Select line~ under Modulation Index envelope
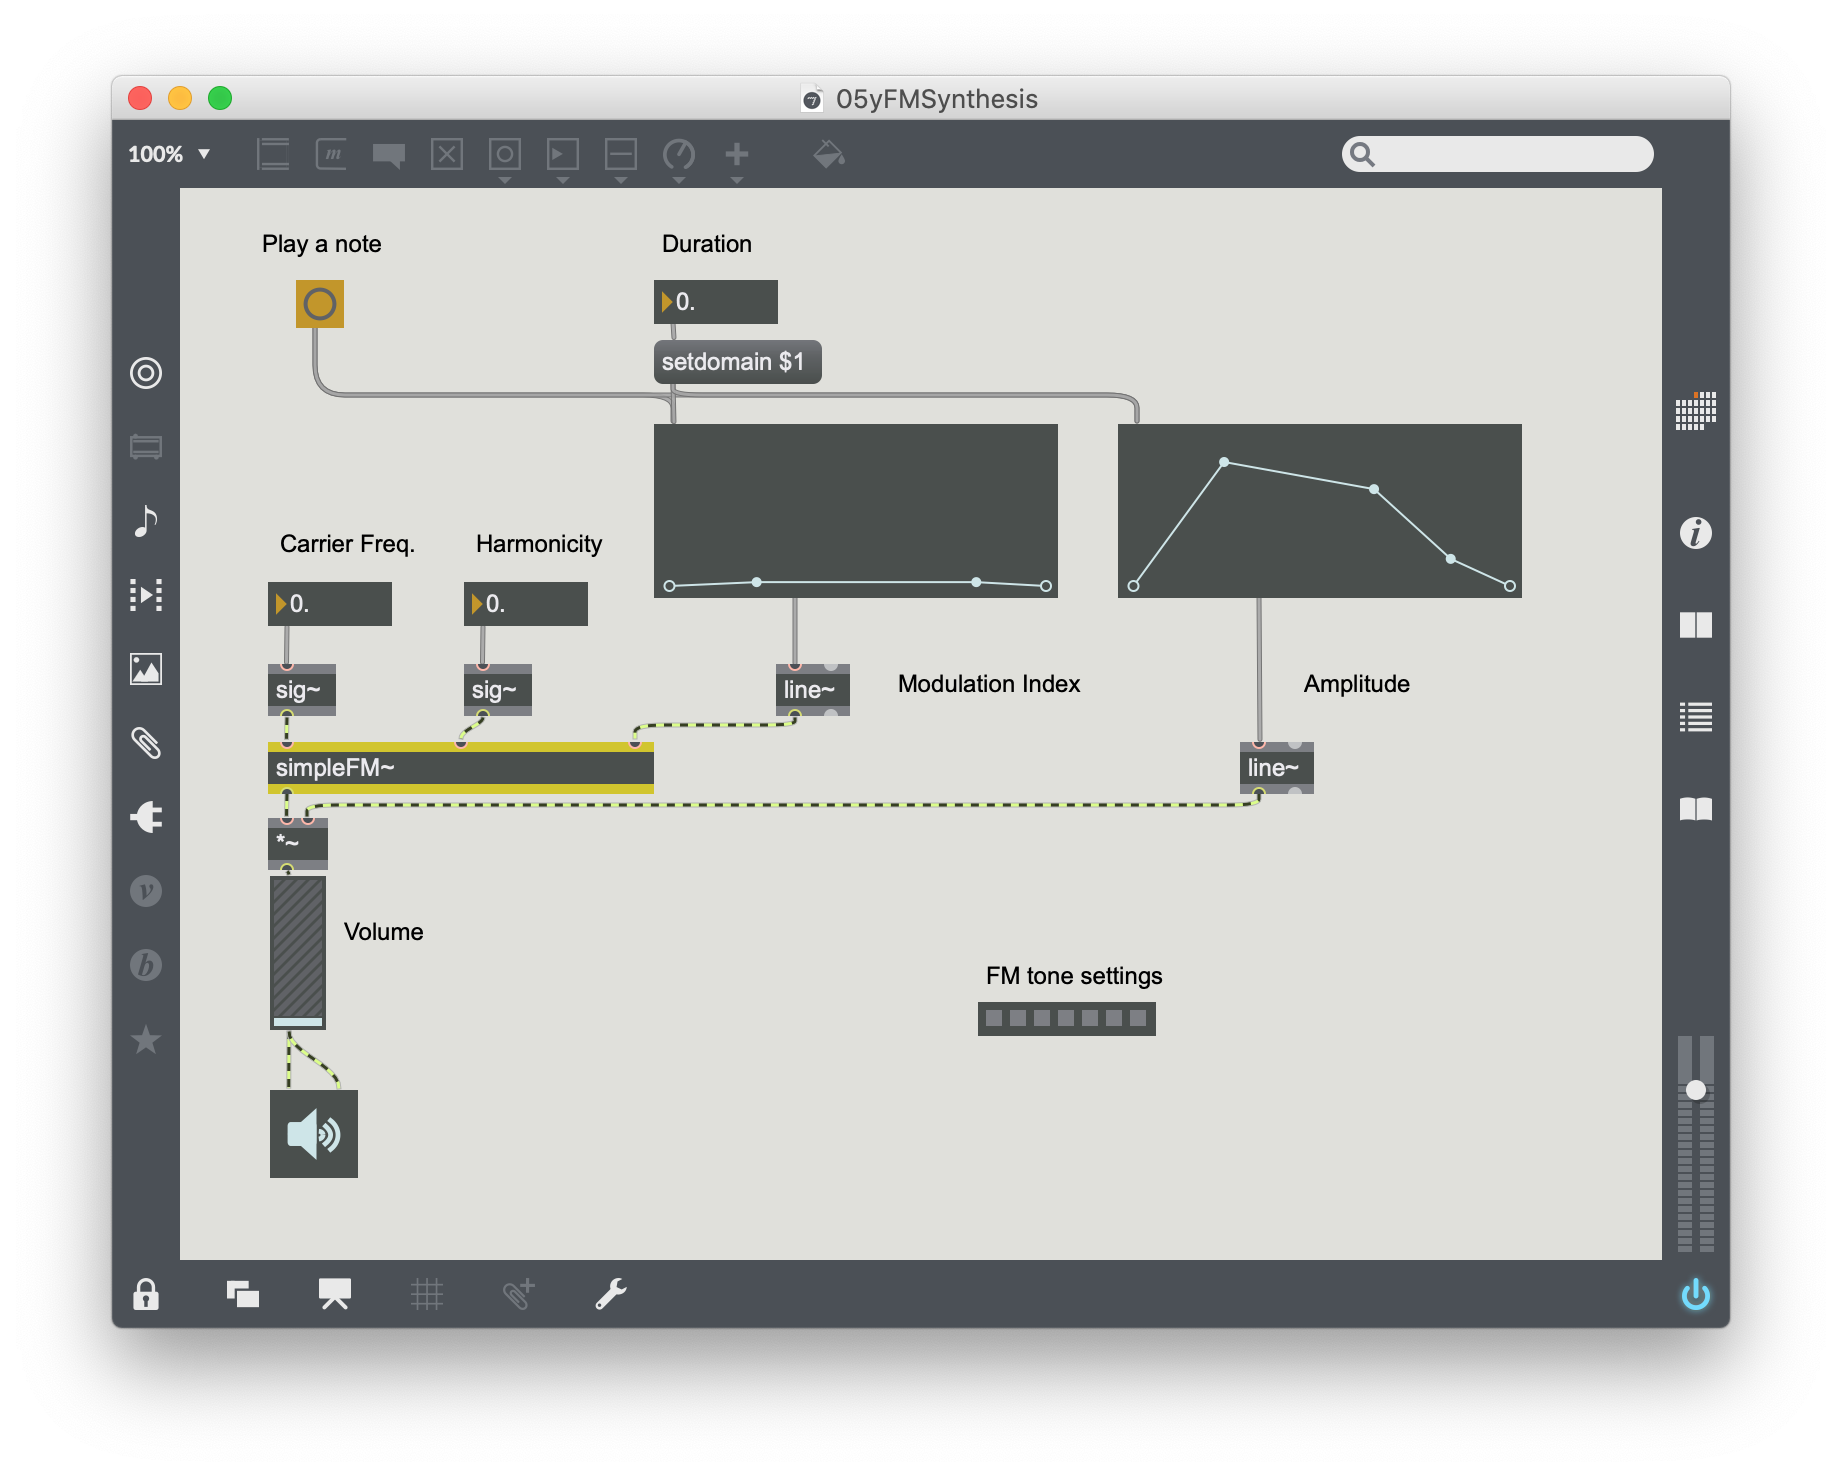This screenshot has width=1842, height=1476. pos(813,690)
